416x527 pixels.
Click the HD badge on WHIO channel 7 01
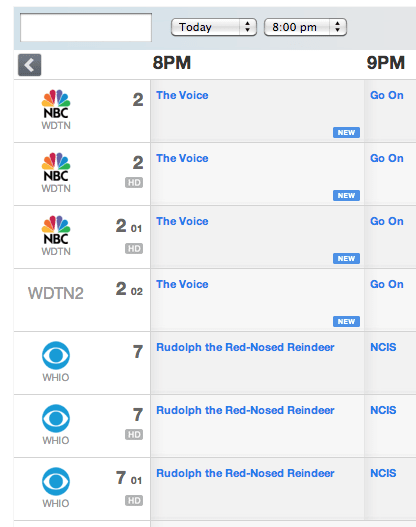134,500
